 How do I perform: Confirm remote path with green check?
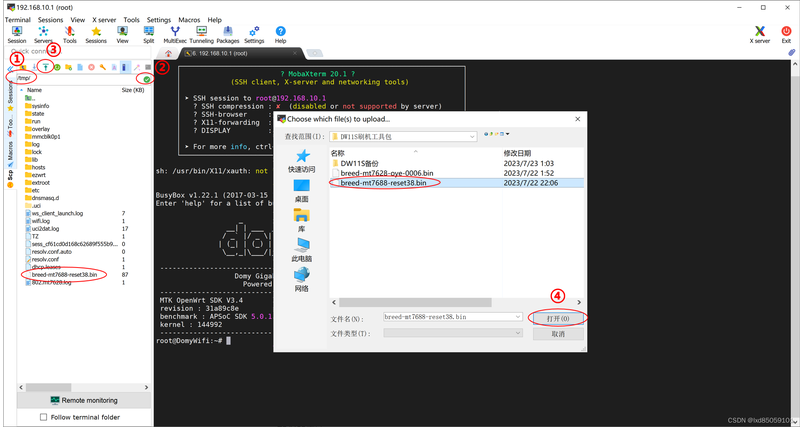click(147, 79)
